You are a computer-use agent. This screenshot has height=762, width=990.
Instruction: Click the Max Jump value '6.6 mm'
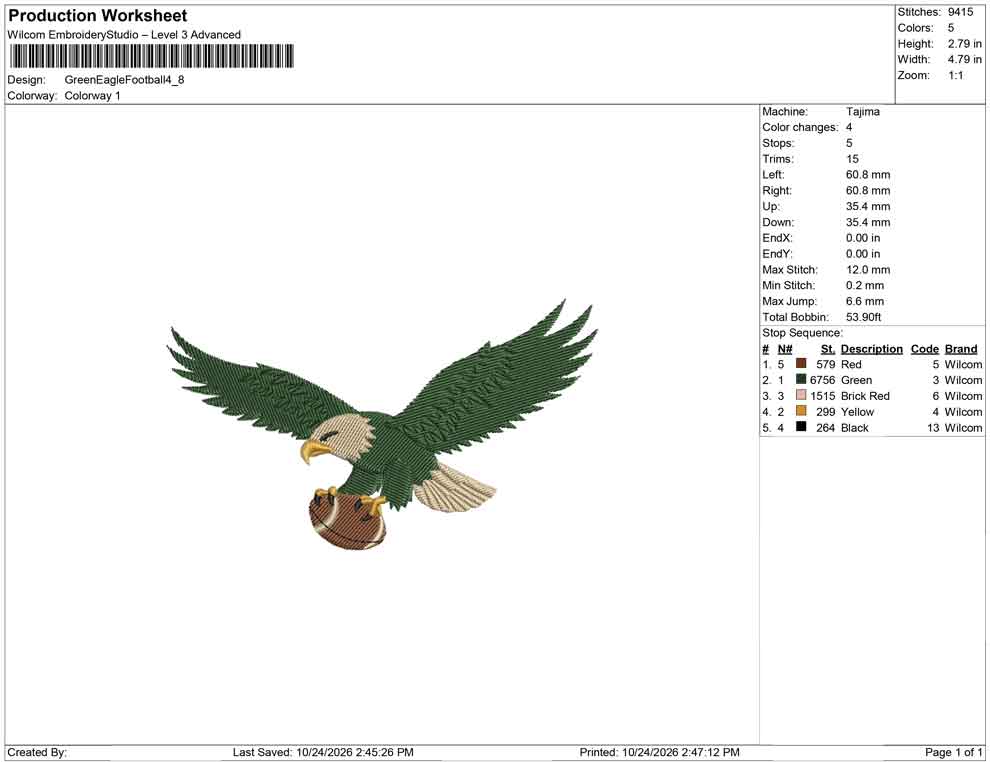click(x=865, y=301)
